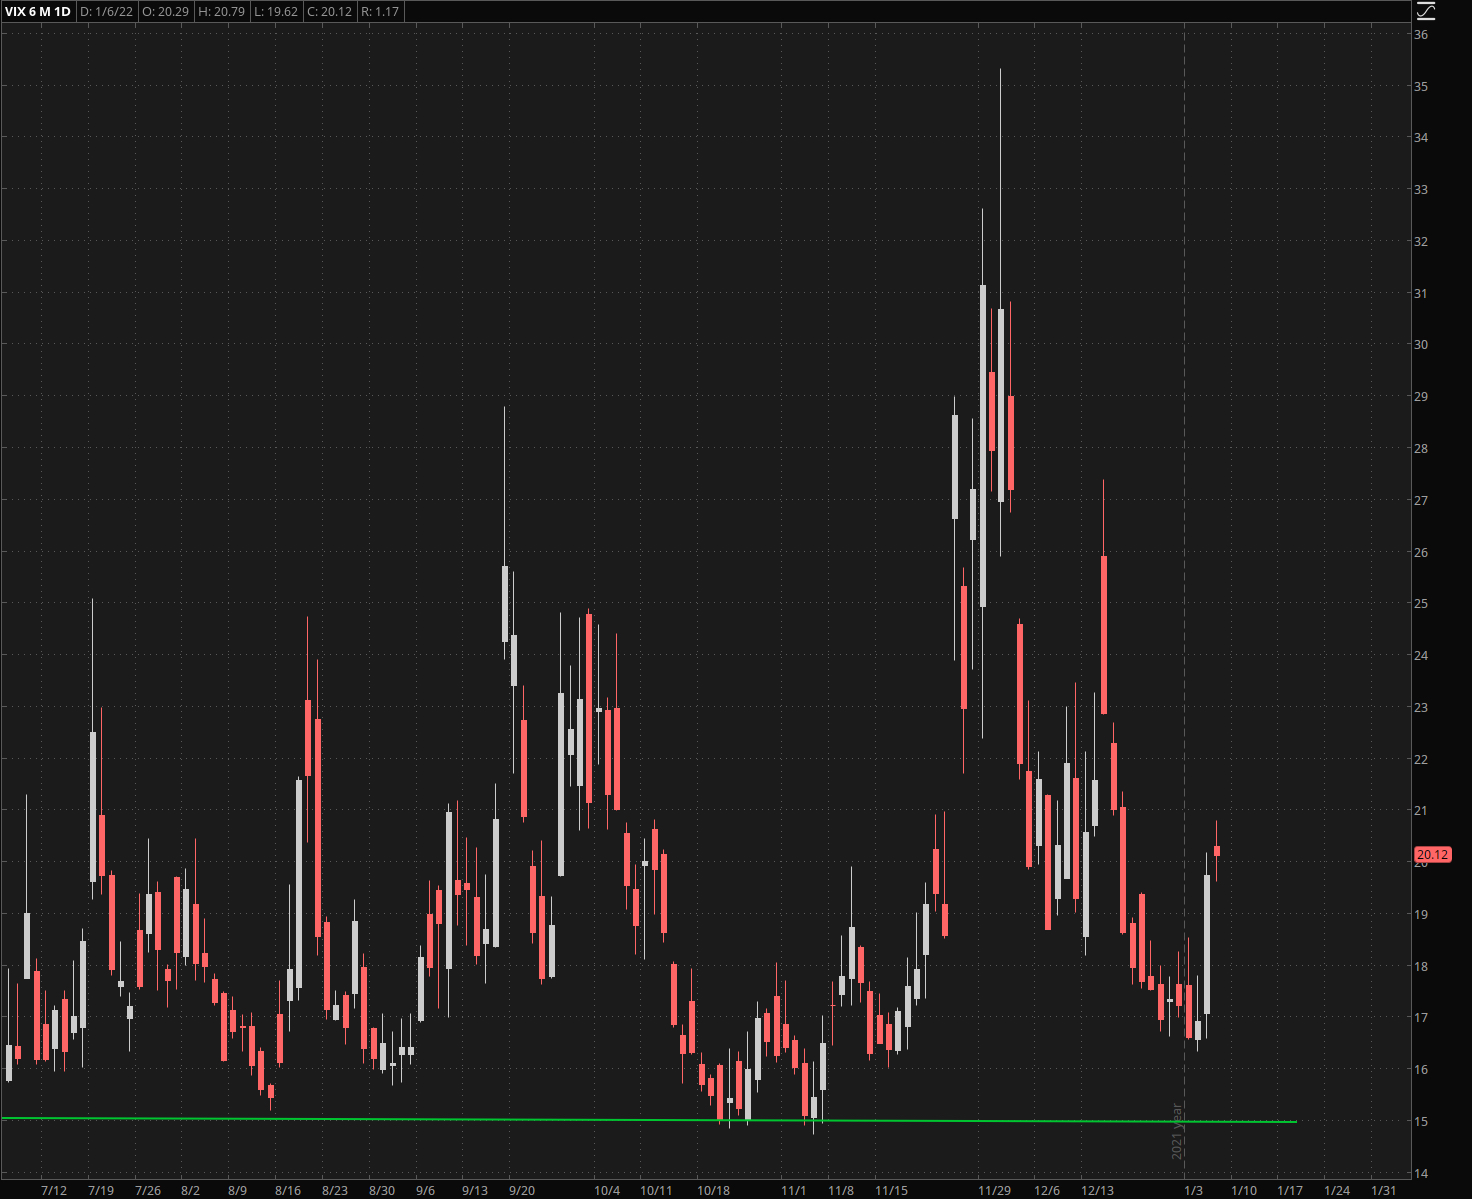1472x1199 pixels.
Task: Click the 1/3 date axis label
Action: 1193,1190
